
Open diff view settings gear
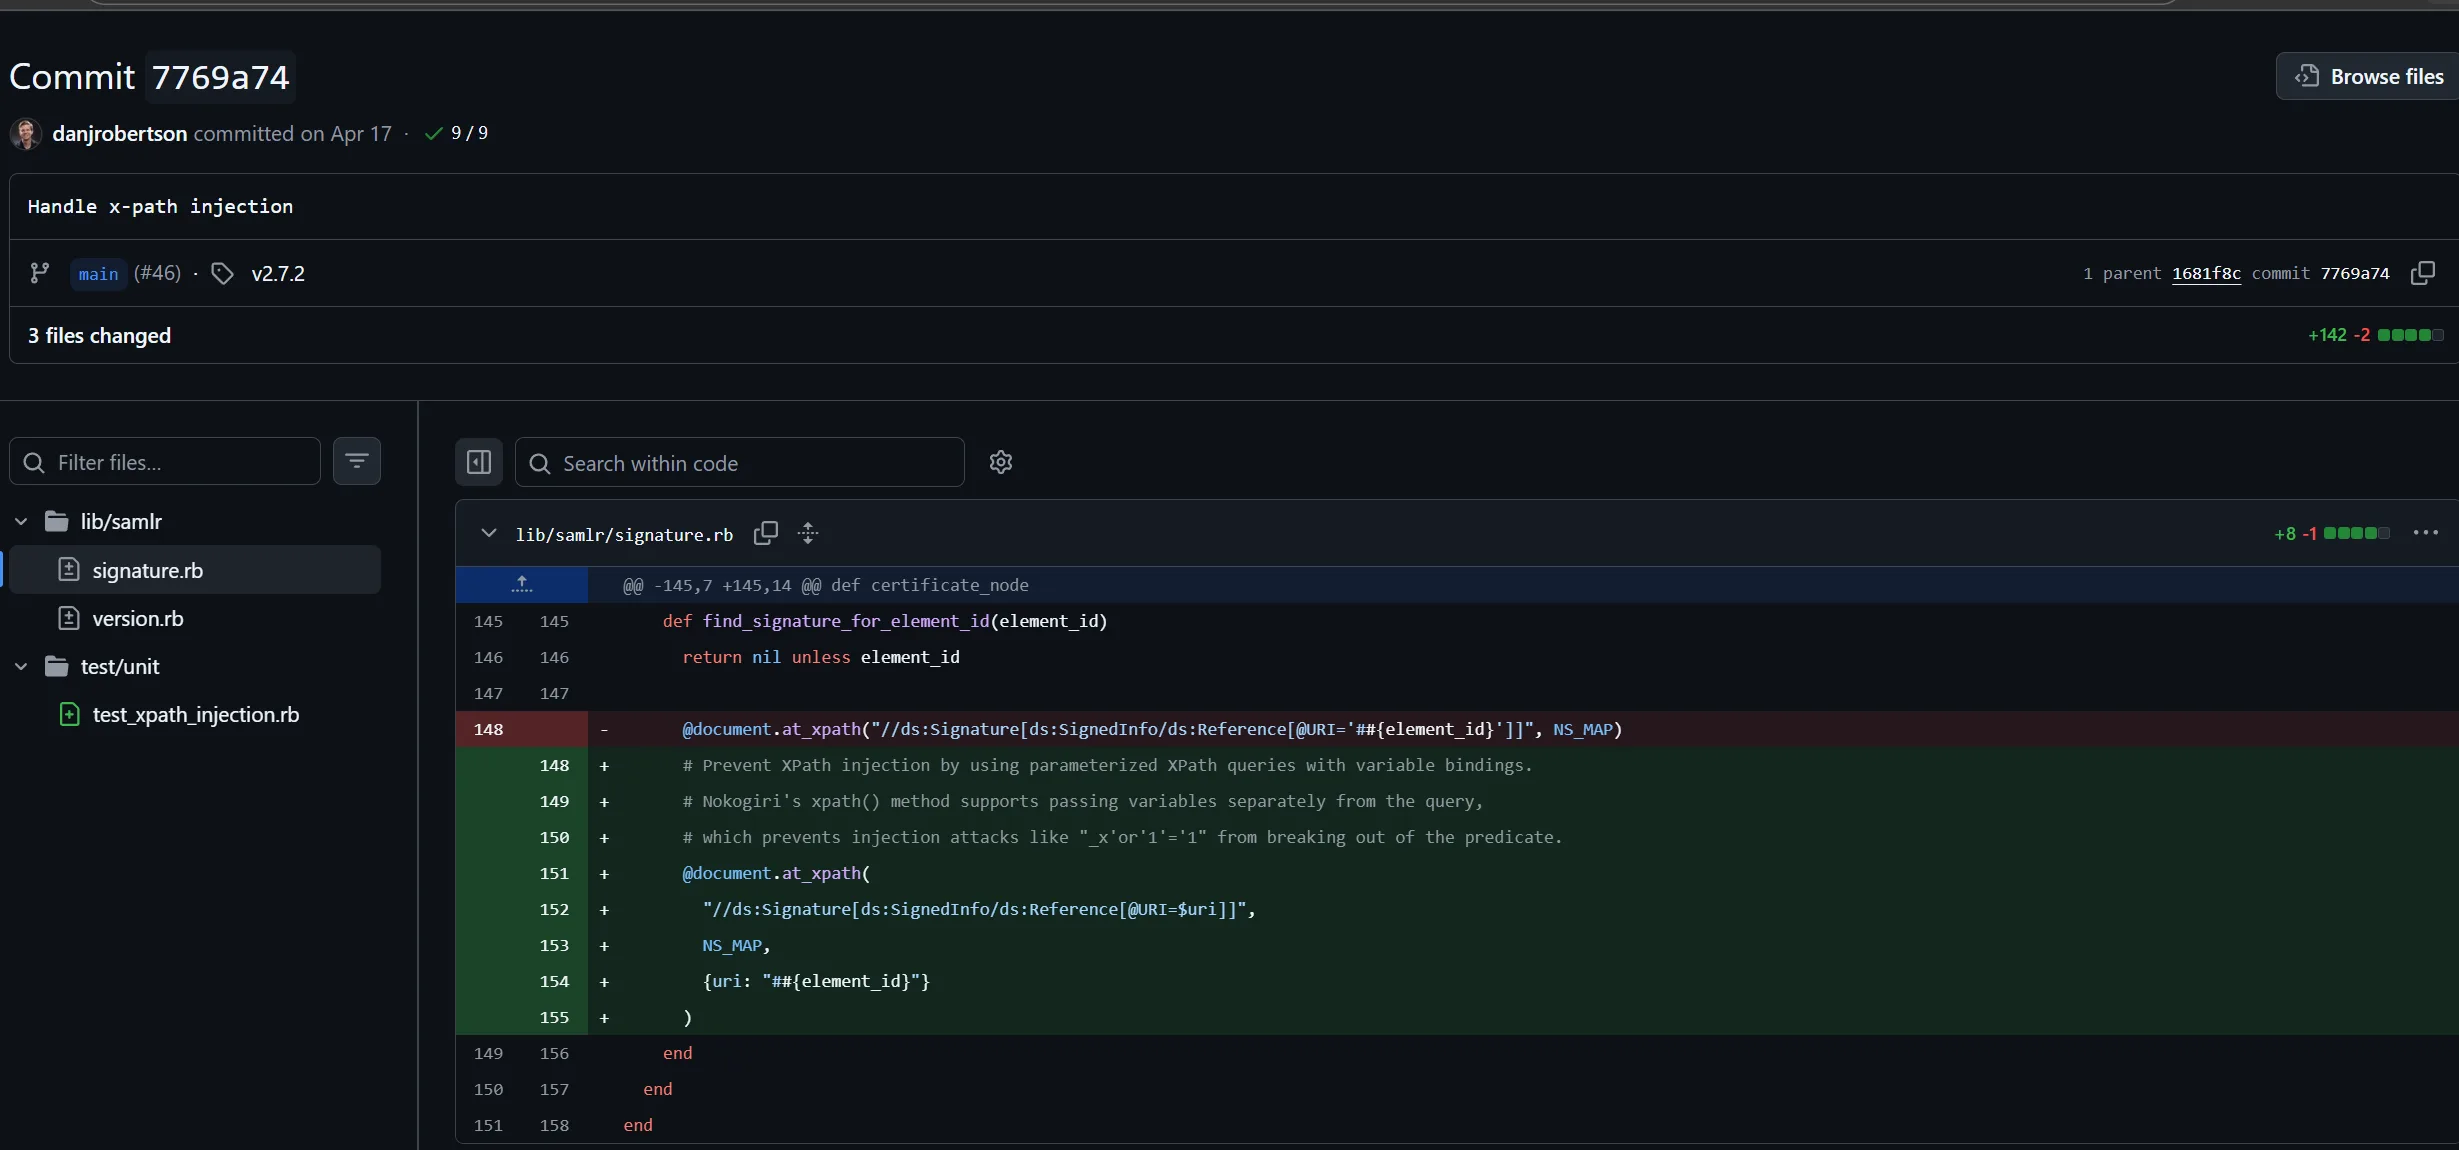[x=1001, y=462]
